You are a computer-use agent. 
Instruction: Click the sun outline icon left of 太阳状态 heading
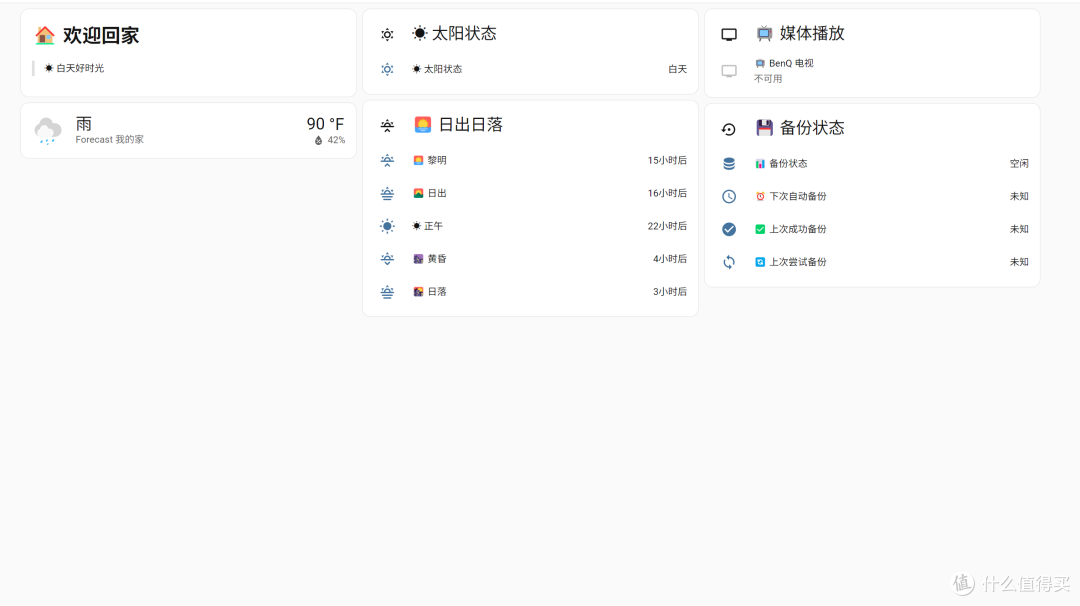click(387, 34)
